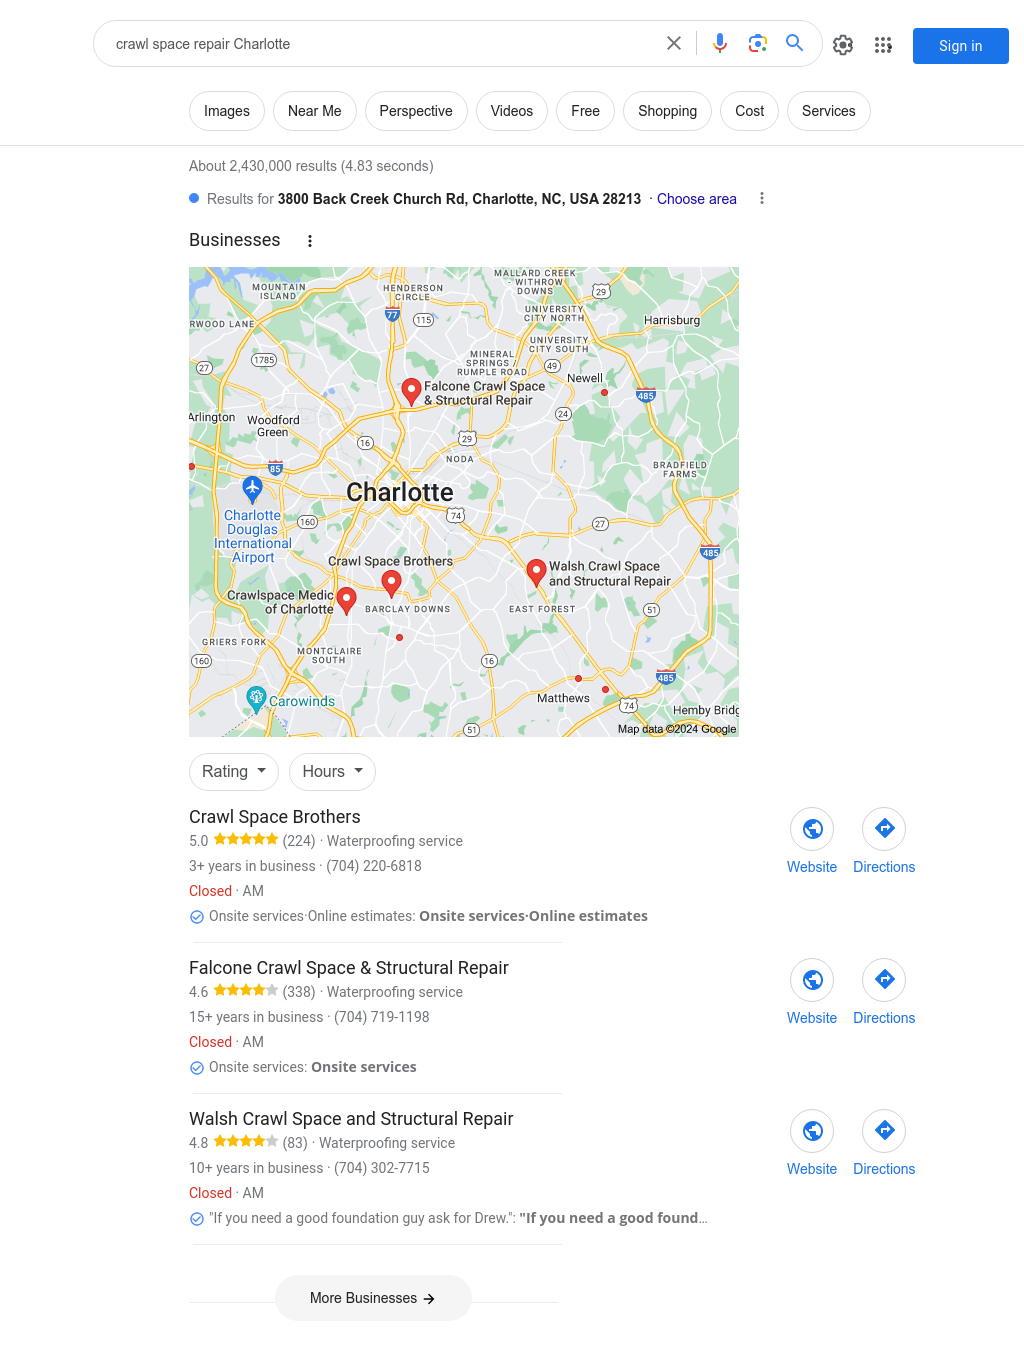Switch to the Images tab

pyautogui.click(x=227, y=111)
